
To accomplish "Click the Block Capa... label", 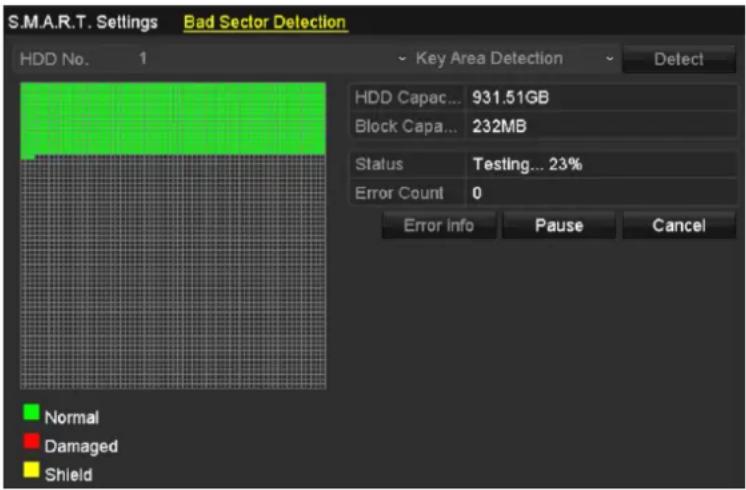I will 407,127.
